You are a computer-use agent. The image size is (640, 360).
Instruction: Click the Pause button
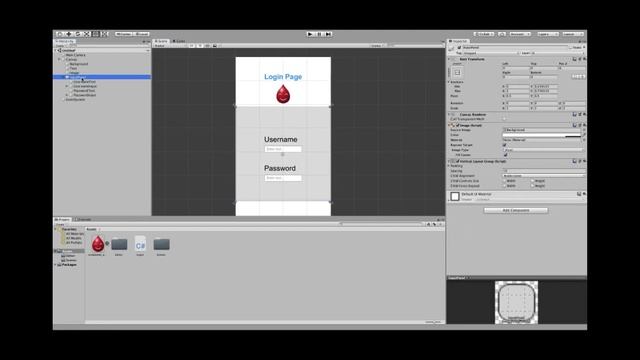pyautogui.click(x=320, y=34)
